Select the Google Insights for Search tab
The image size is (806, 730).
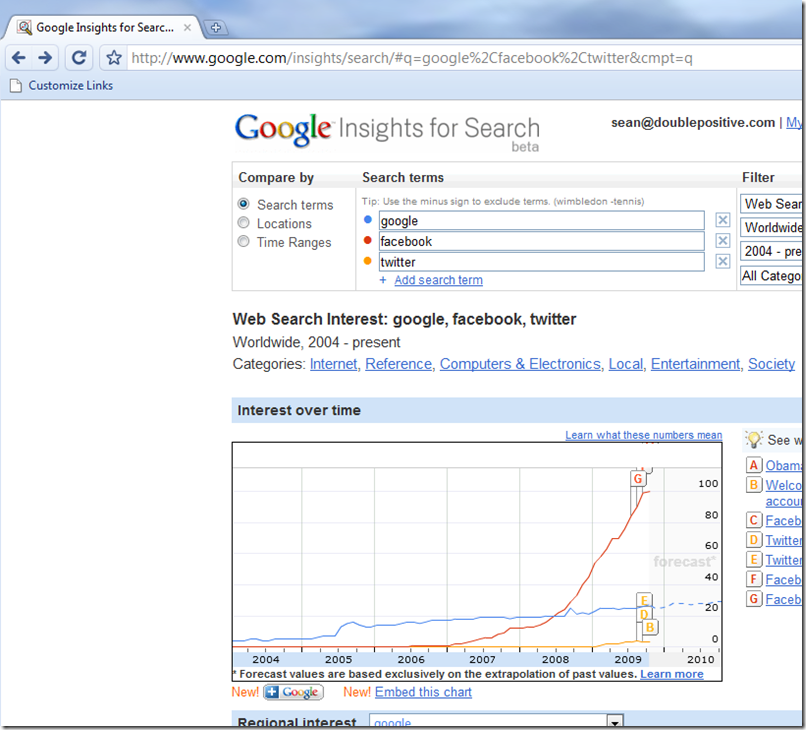pos(103,28)
